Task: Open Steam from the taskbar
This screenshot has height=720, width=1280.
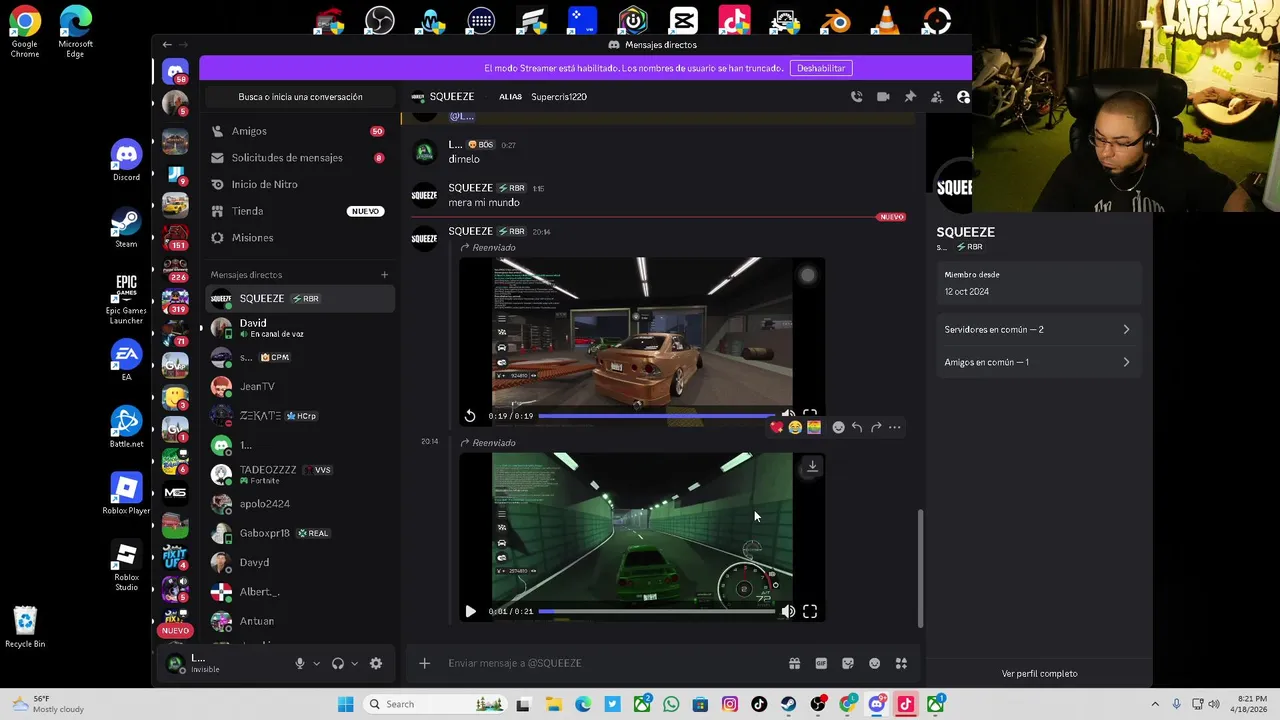Action: (x=788, y=704)
